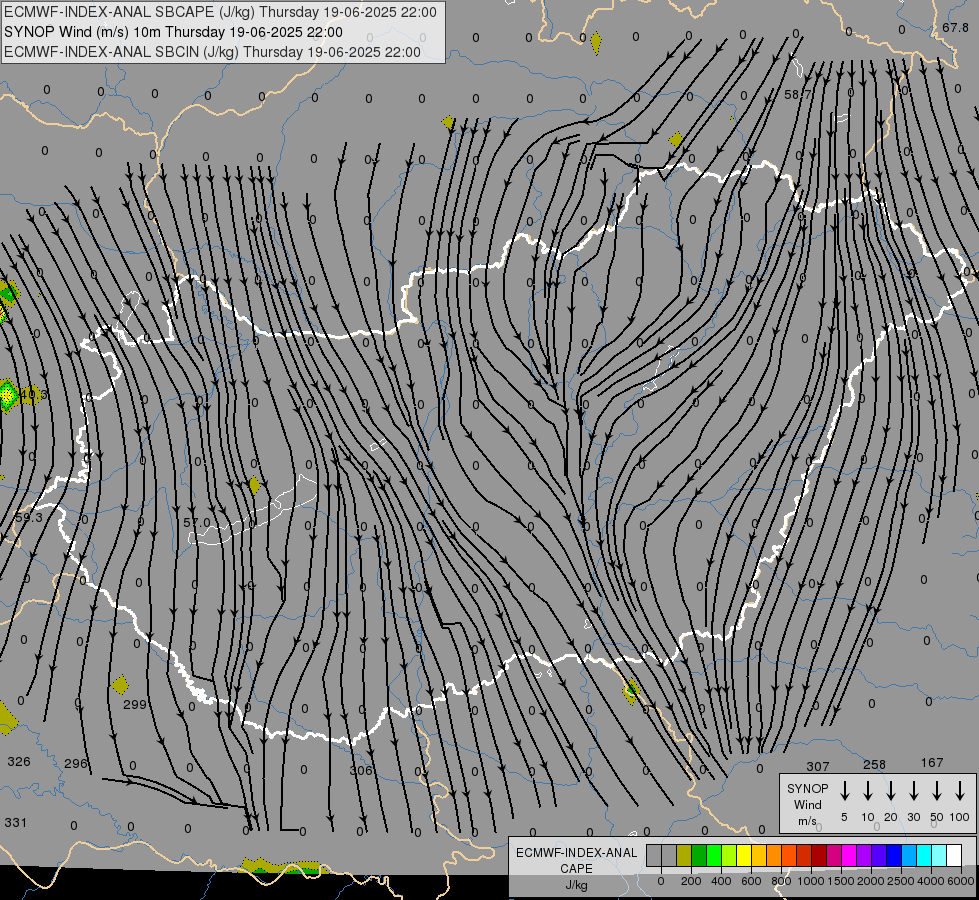Click the 2000 tick label on CAPE scale

[871, 881]
